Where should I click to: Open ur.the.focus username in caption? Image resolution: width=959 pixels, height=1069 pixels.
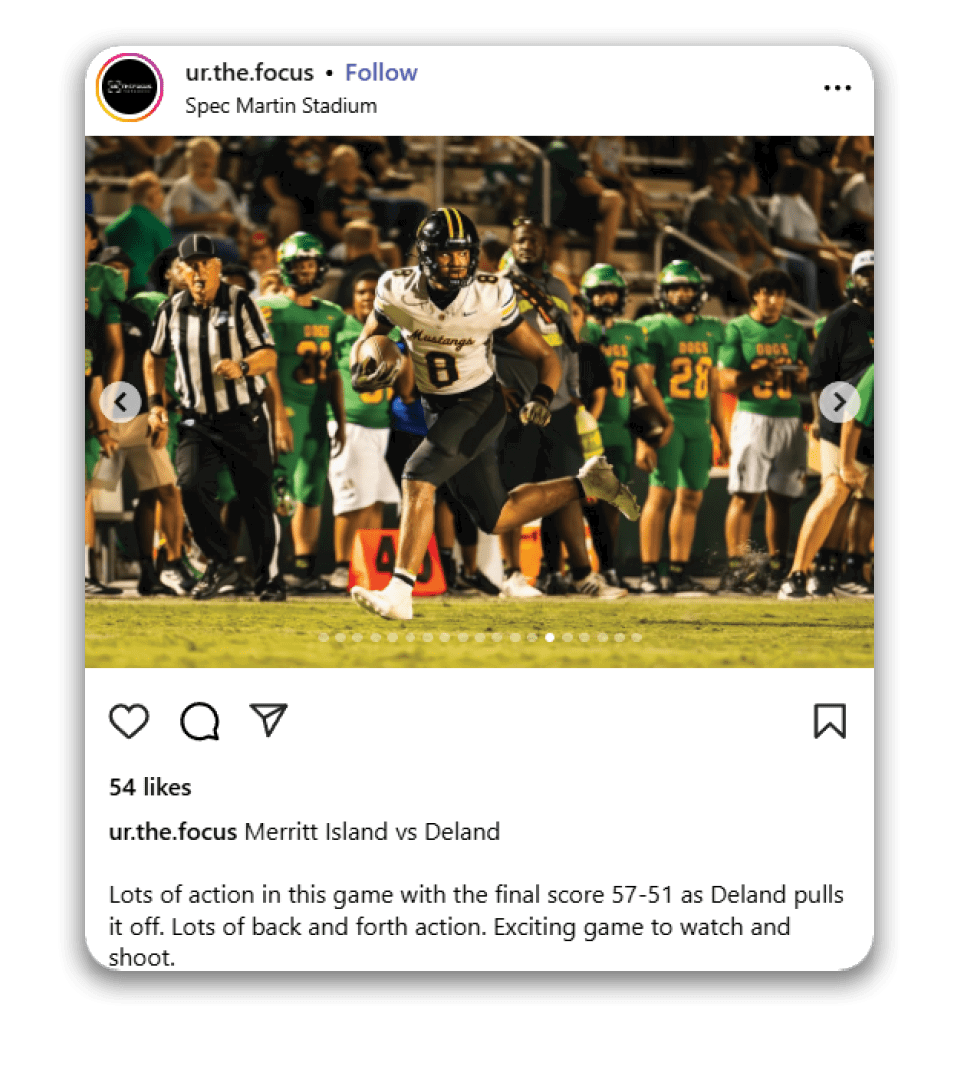172,832
